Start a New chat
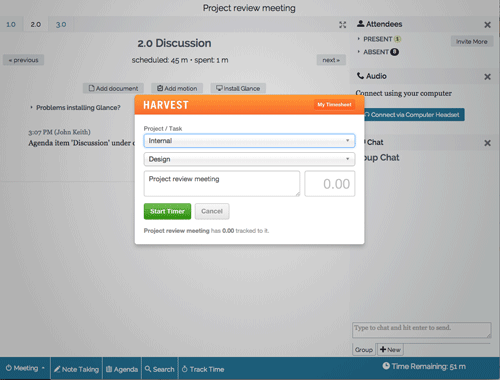The image size is (500, 380). click(390, 350)
